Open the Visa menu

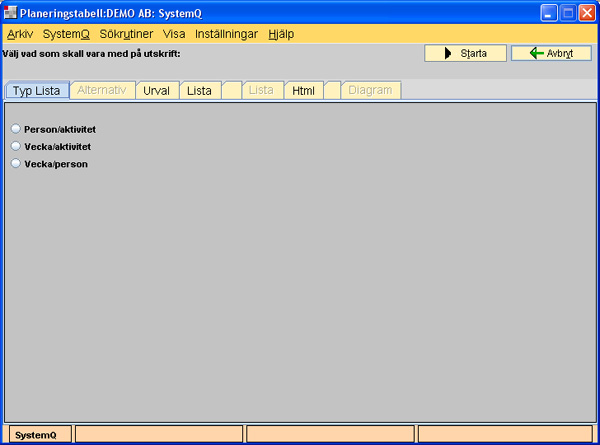(x=174, y=34)
